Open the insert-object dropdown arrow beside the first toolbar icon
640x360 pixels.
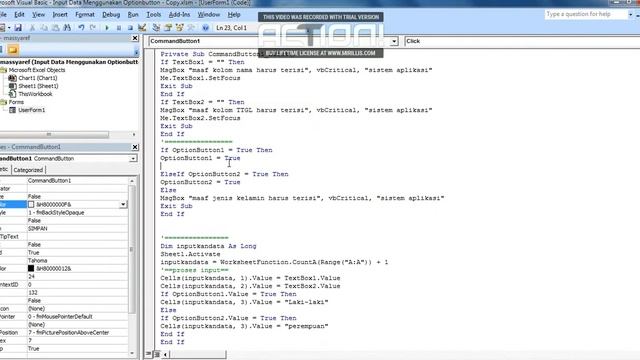point(9,28)
